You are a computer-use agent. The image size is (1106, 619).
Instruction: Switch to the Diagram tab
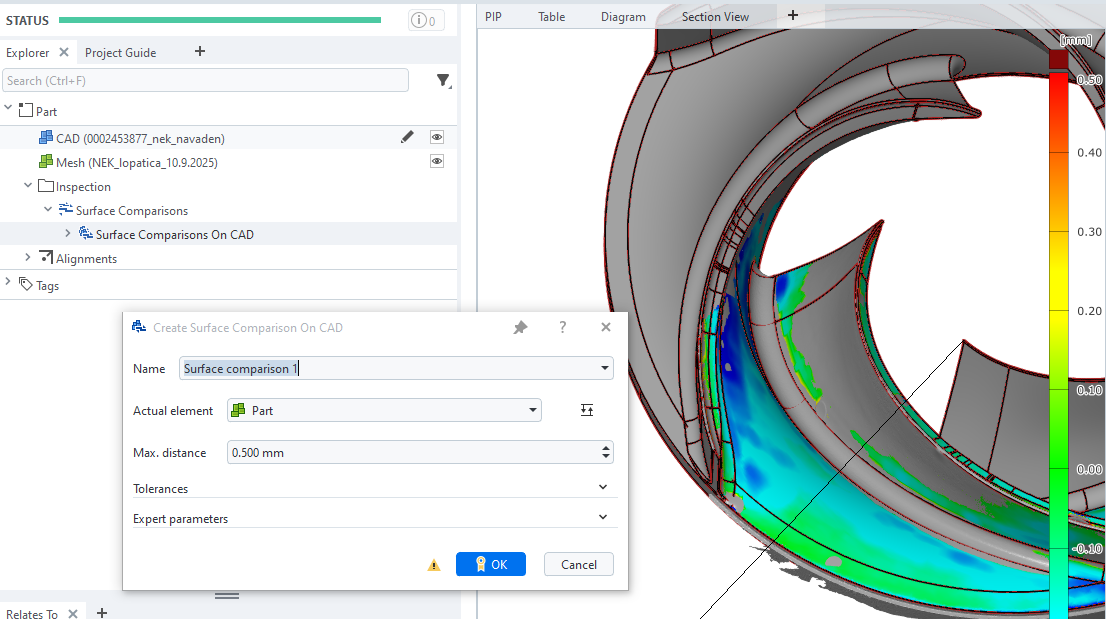(623, 17)
